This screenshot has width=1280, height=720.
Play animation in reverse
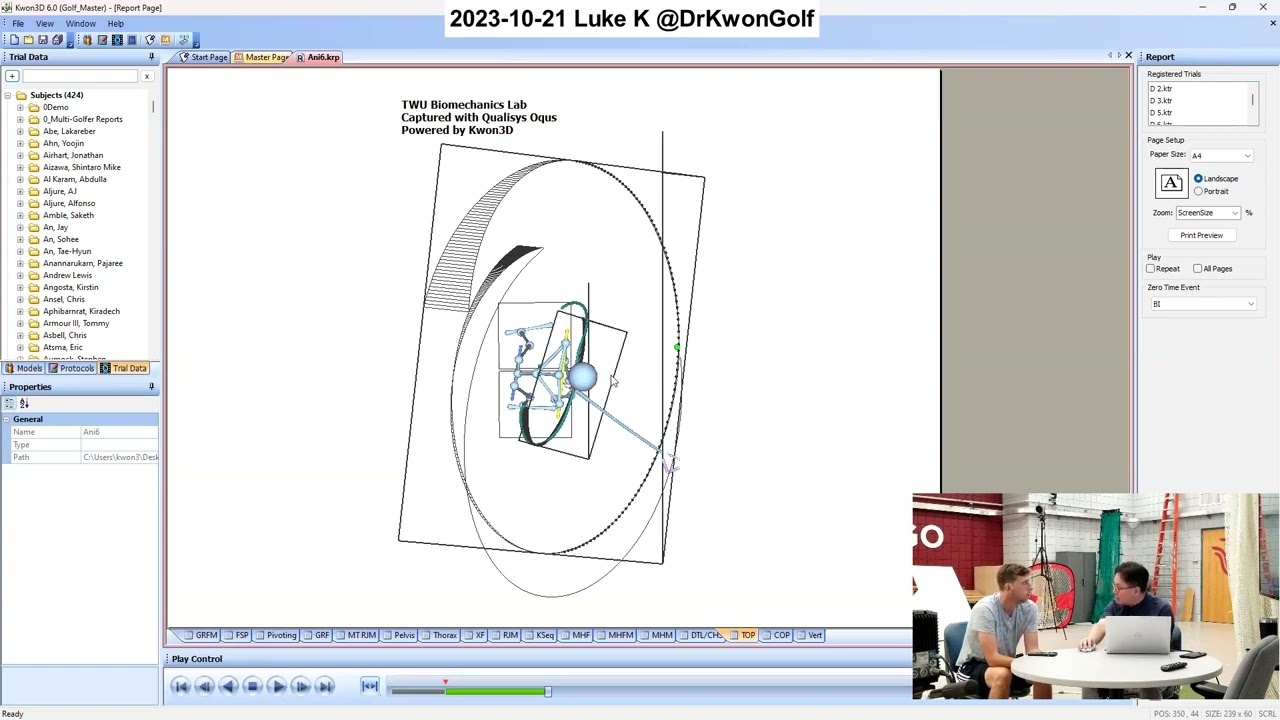(228, 686)
